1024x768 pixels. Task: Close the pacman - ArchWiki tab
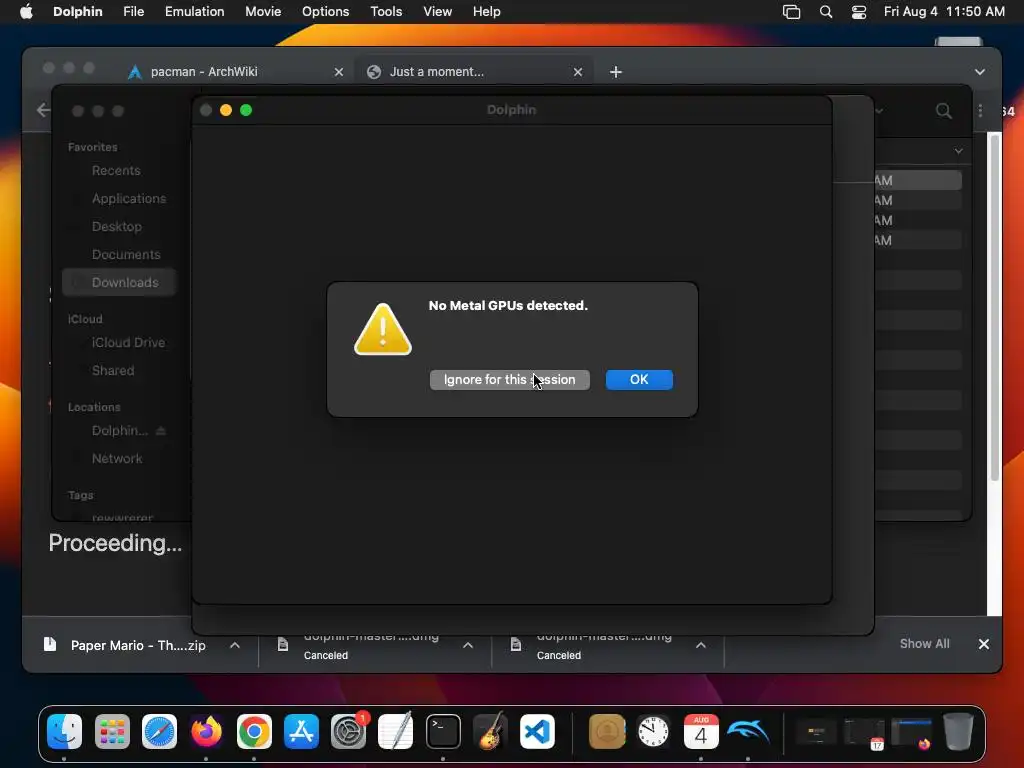pos(338,72)
